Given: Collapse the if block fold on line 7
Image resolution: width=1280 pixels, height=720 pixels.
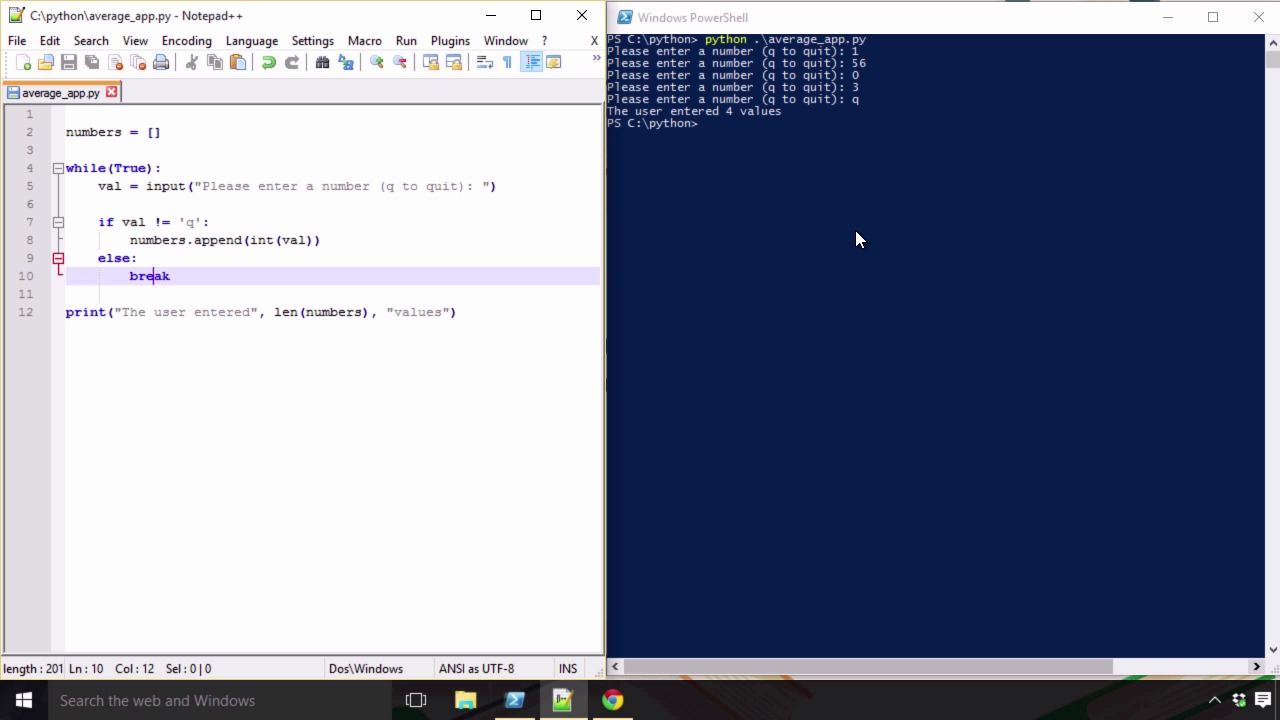Looking at the screenshot, I should (58, 222).
